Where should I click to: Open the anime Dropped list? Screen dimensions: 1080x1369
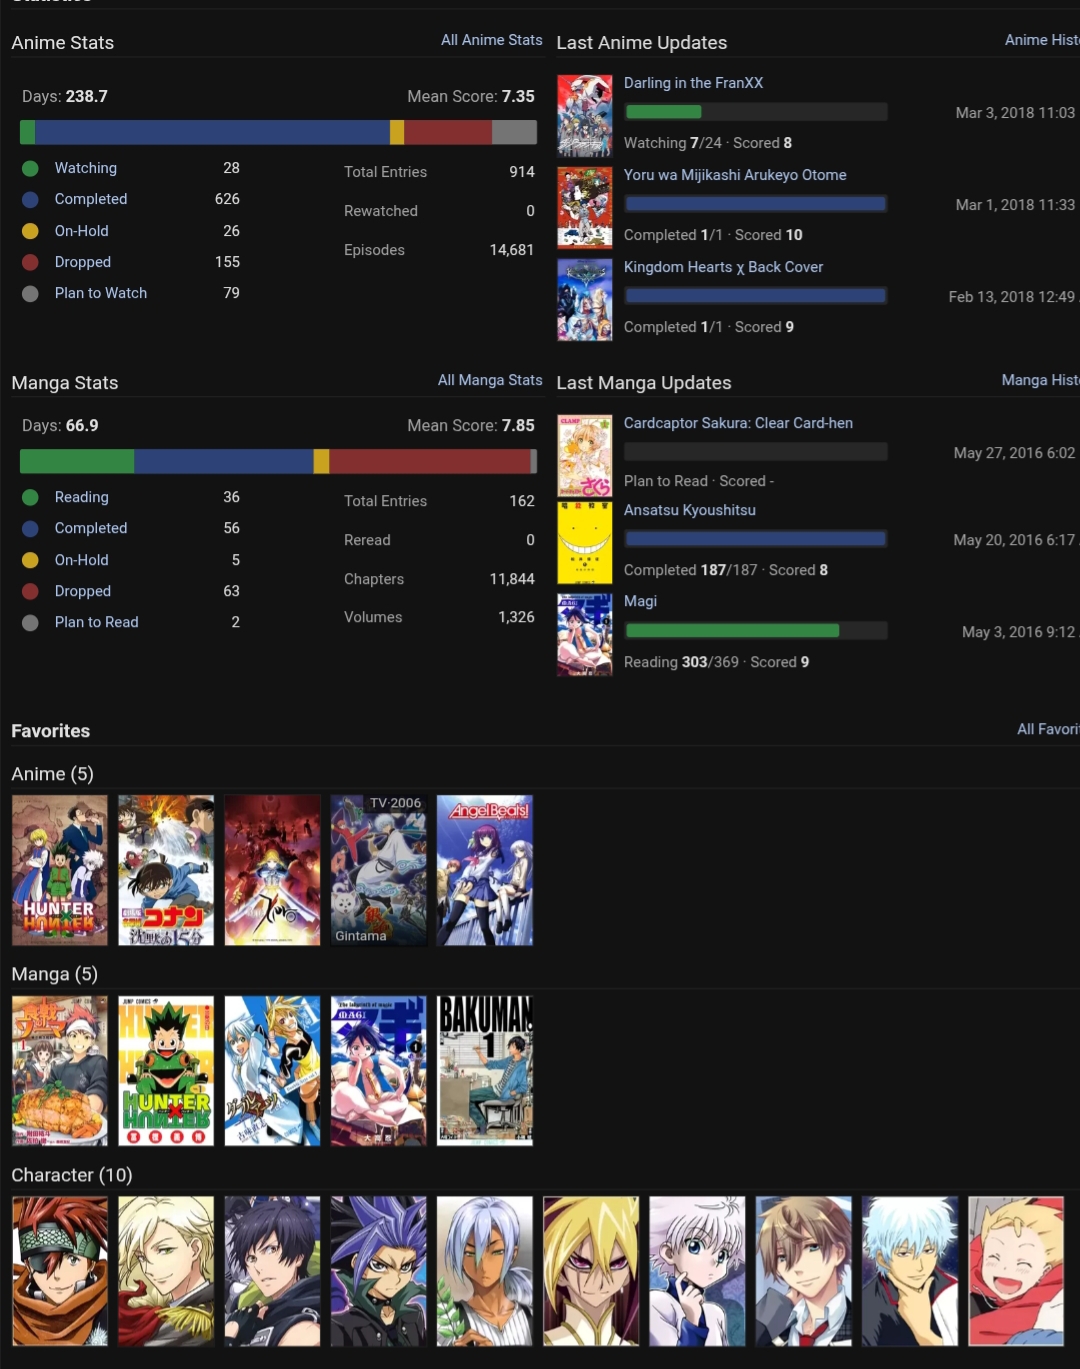pos(82,262)
